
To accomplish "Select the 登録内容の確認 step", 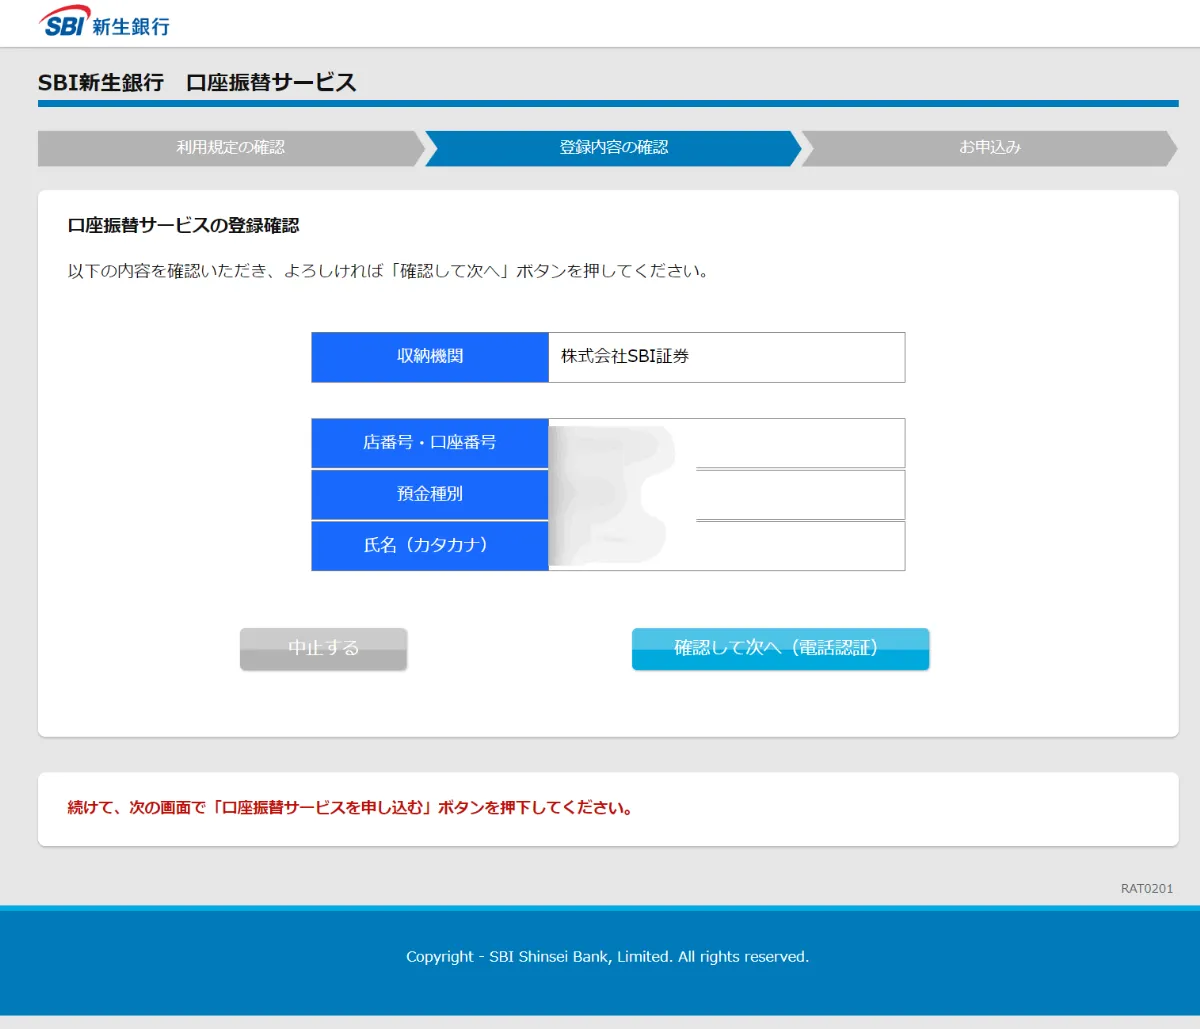I will [x=613, y=148].
